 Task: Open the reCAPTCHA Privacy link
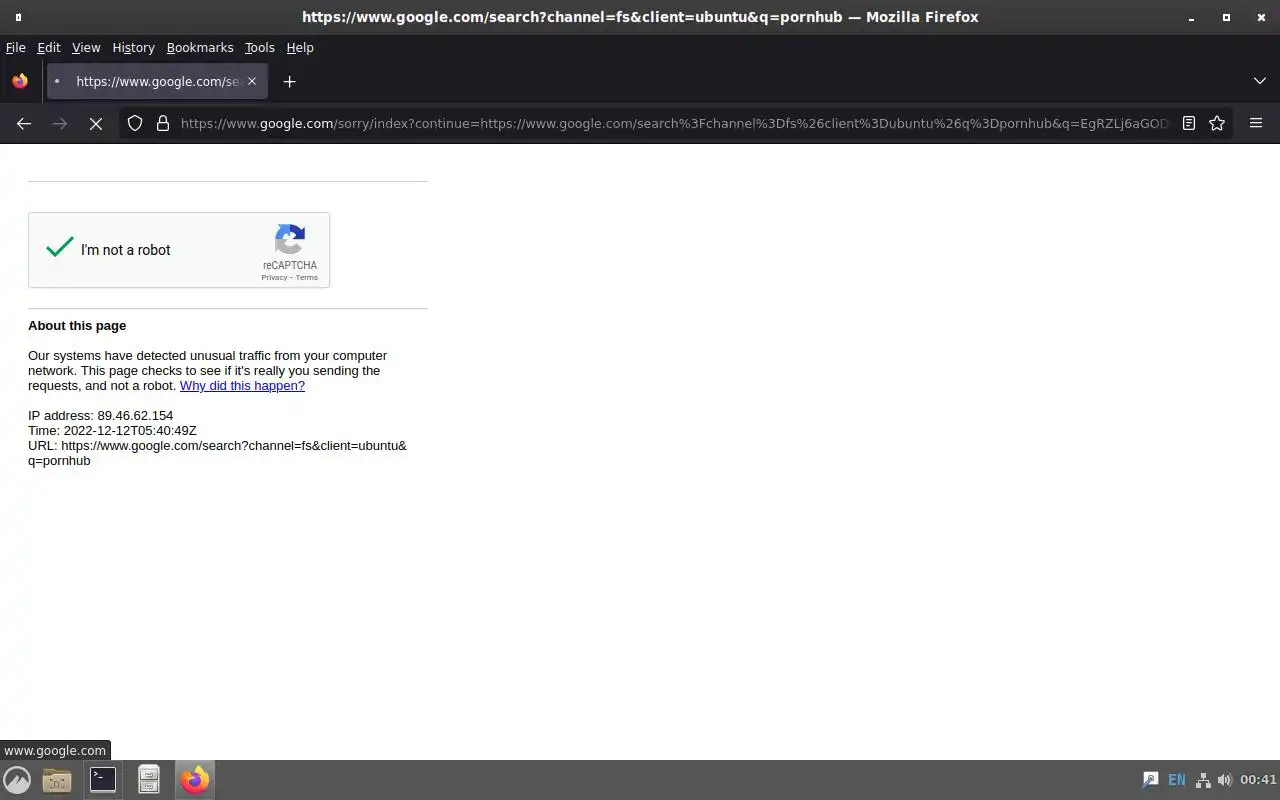click(x=274, y=278)
